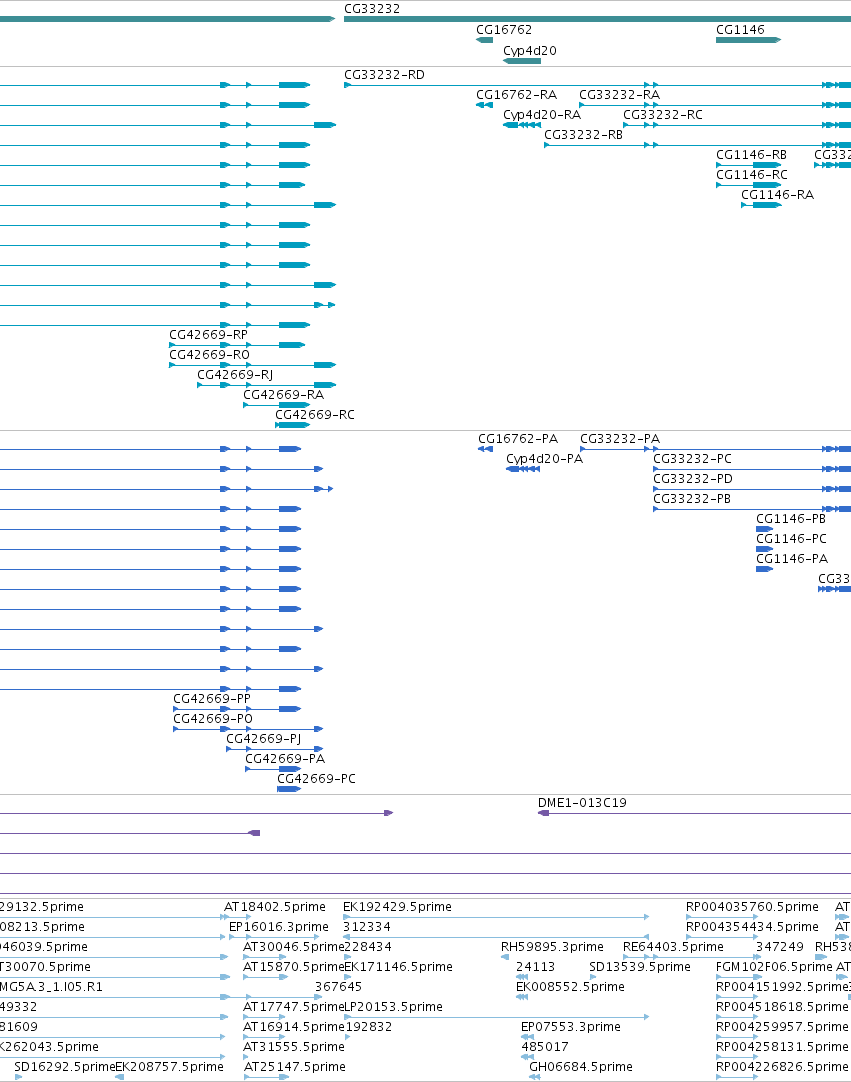Click EST SD16292.5prime
The width and height of the screenshot is (851, 1082).
pyautogui.click(x=64, y=1068)
